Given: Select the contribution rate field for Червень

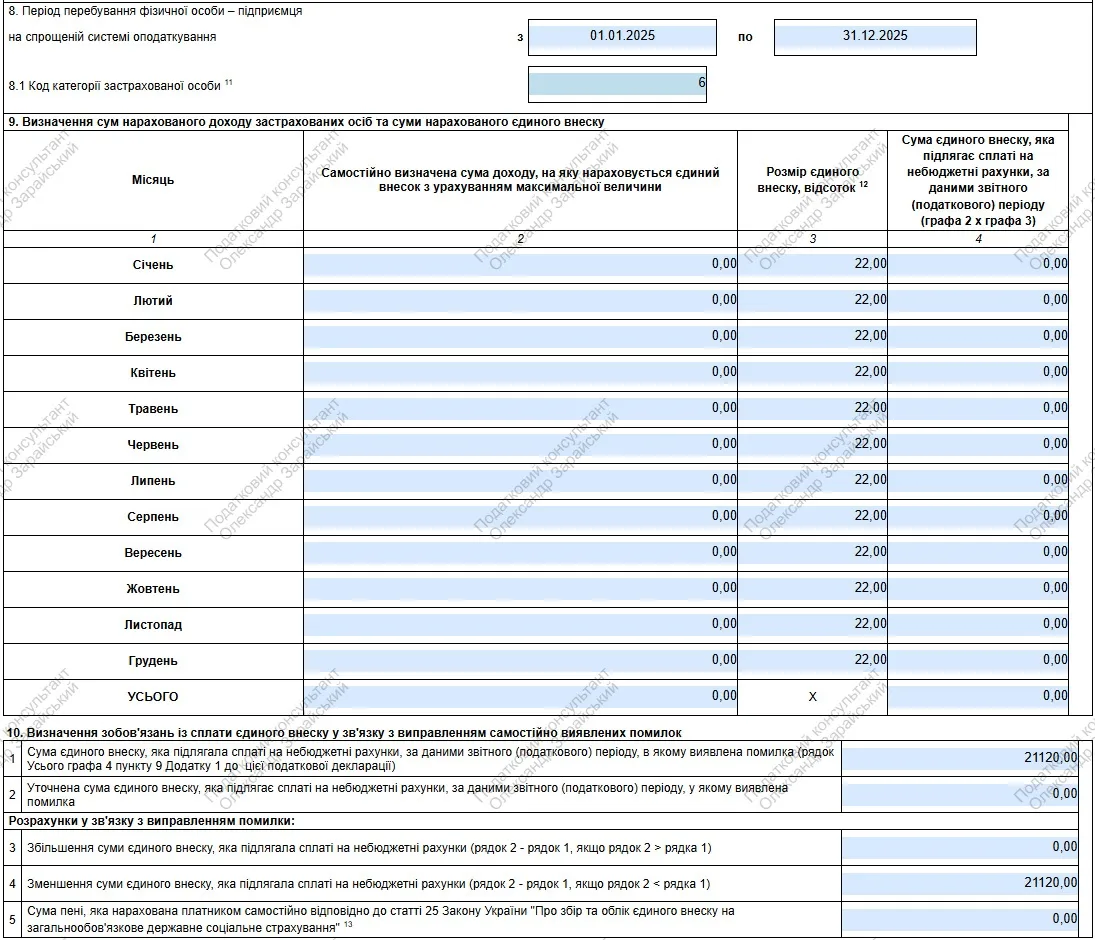Looking at the screenshot, I should [812, 445].
